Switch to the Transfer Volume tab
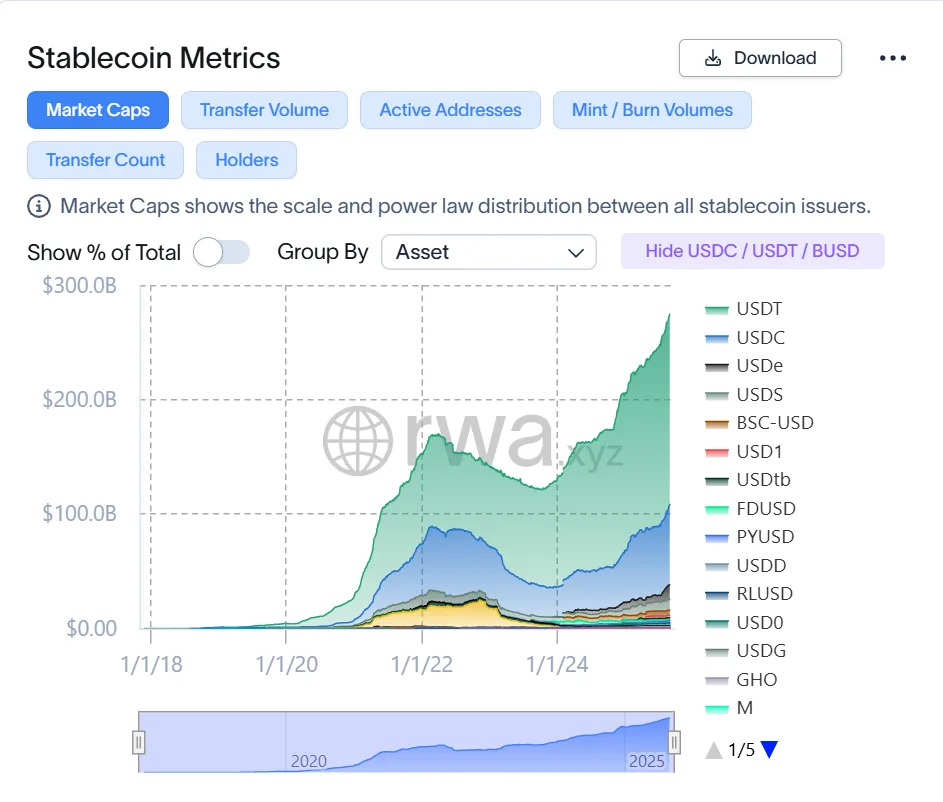 click(x=264, y=110)
